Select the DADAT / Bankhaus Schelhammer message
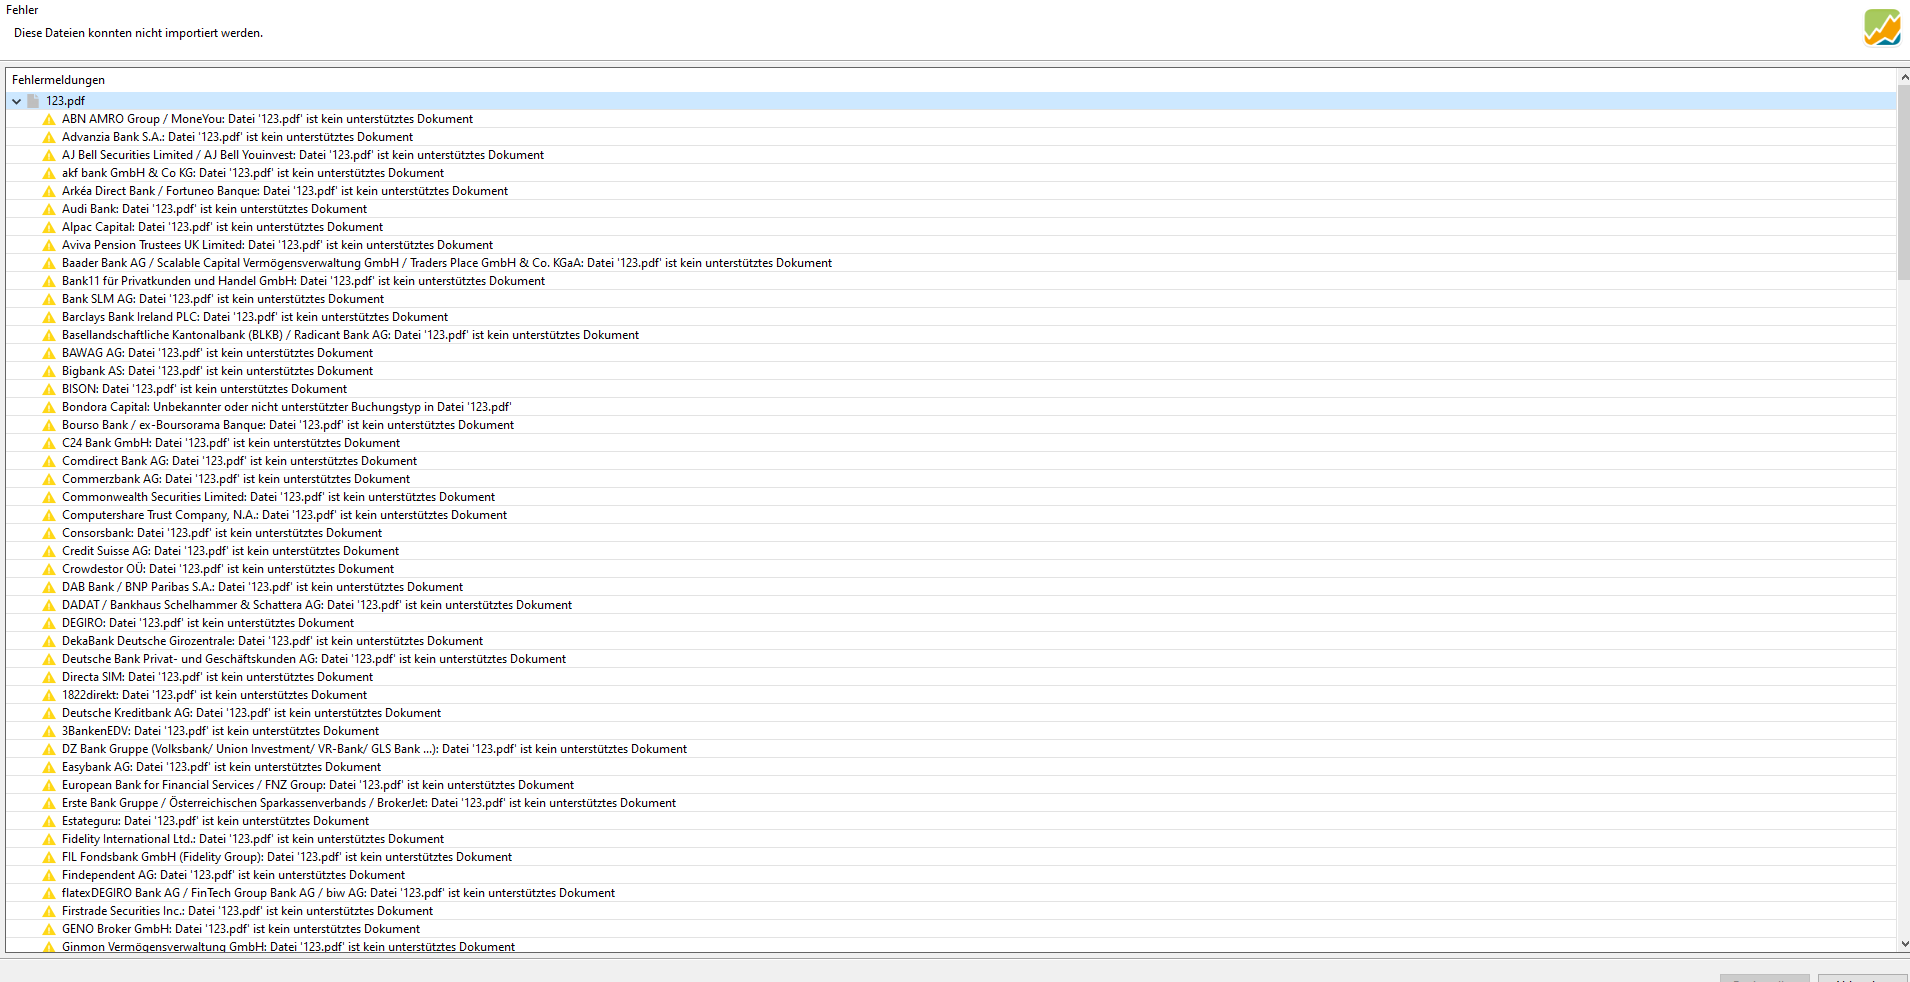1910x982 pixels. tap(317, 605)
